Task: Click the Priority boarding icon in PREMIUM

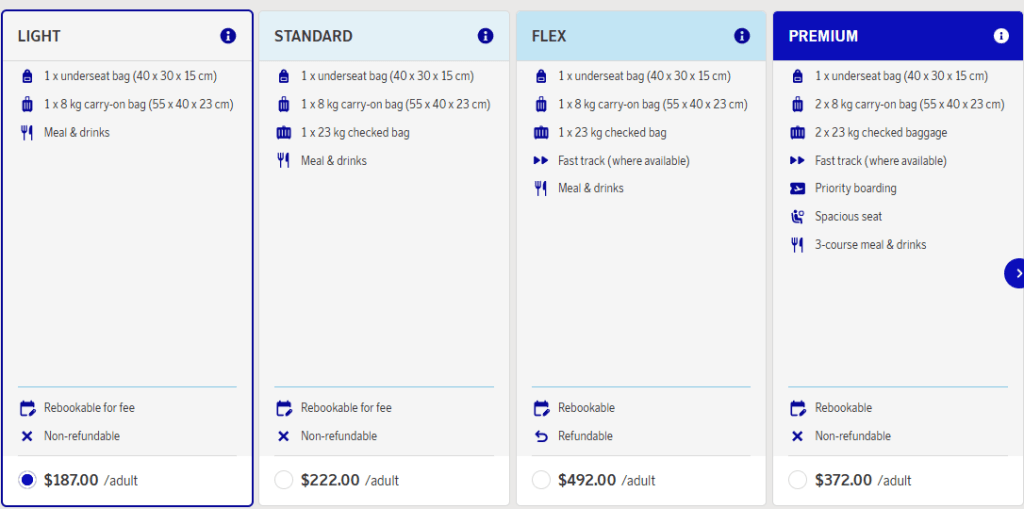Action: (798, 188)
